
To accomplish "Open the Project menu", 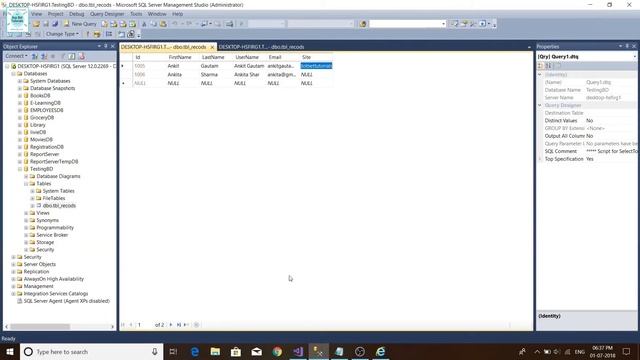I will coord(56,14).
